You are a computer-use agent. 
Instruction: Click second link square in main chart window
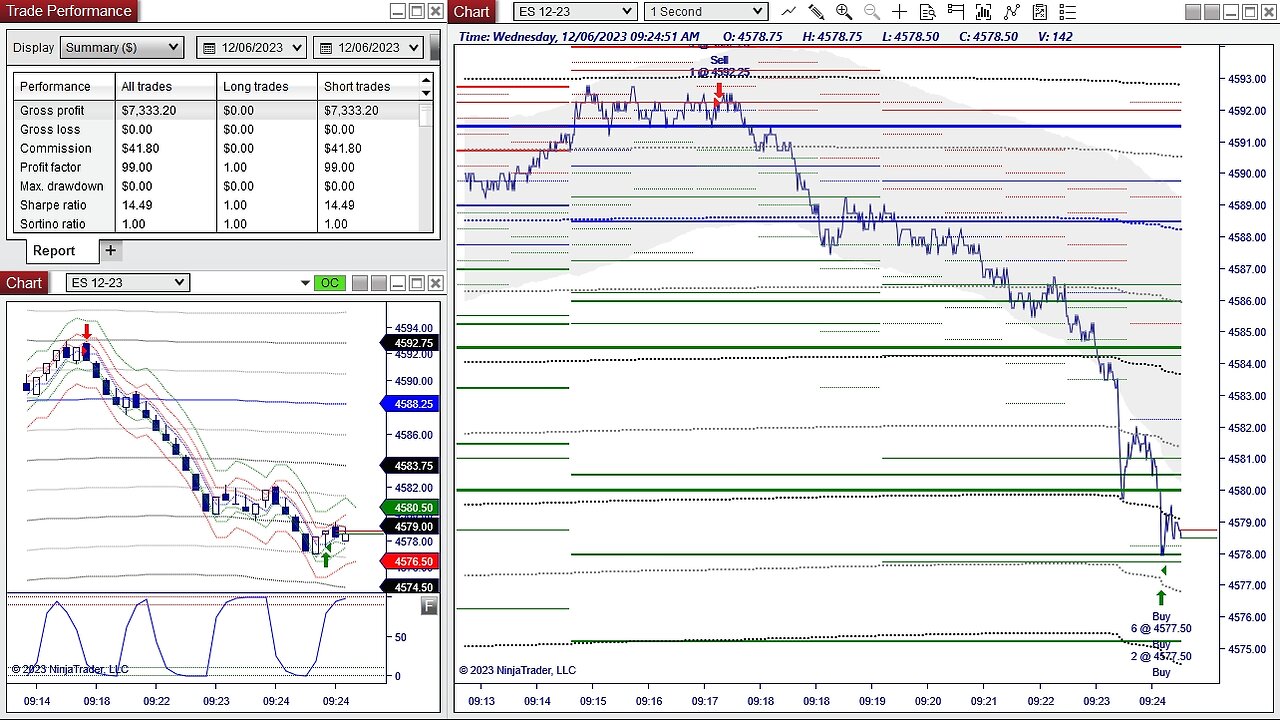pos(1211,12)
